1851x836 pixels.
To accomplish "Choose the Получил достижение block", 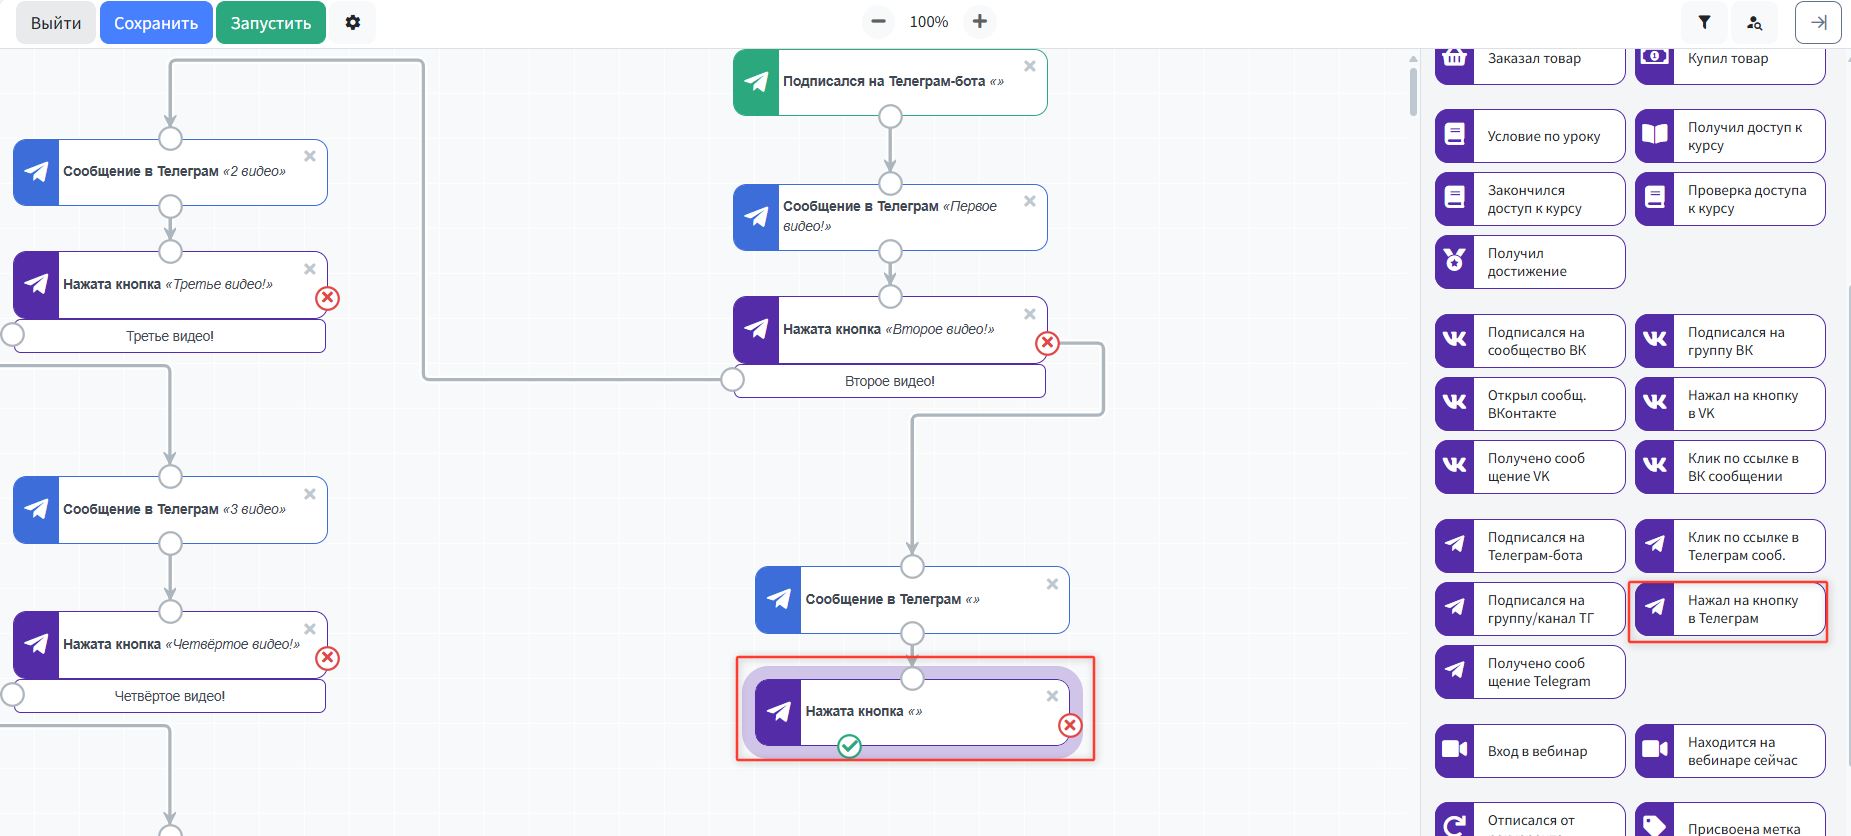I will click(1529, 262).
